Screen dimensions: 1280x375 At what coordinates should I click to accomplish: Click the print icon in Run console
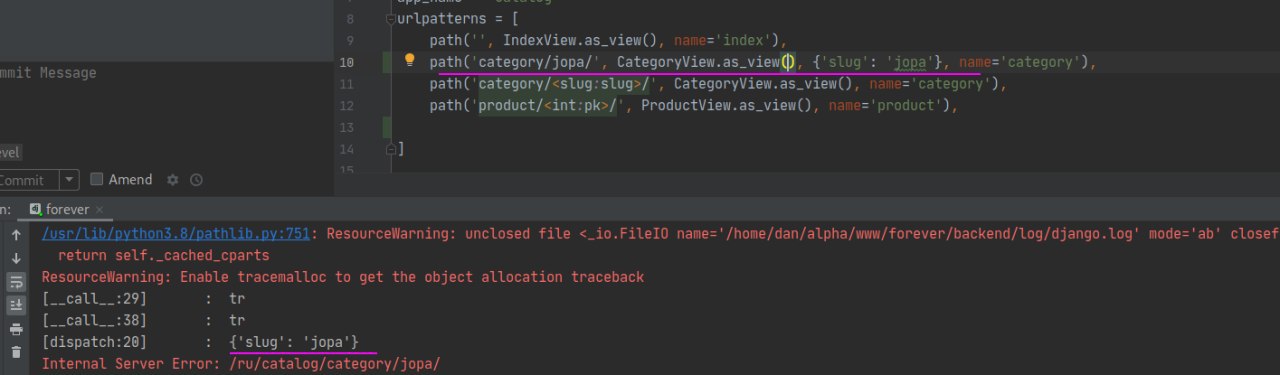[x=16, y=329]
